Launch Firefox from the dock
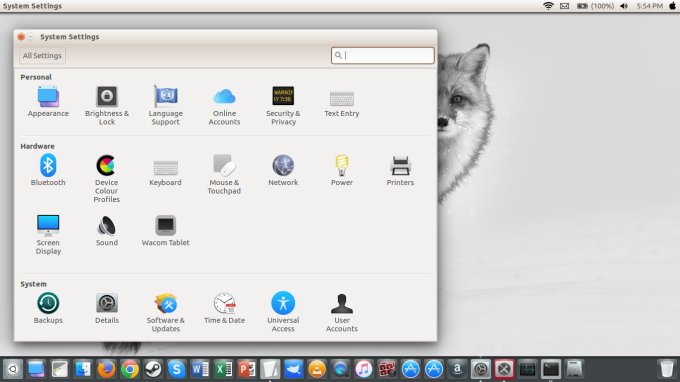 click(x=106, y=369)
